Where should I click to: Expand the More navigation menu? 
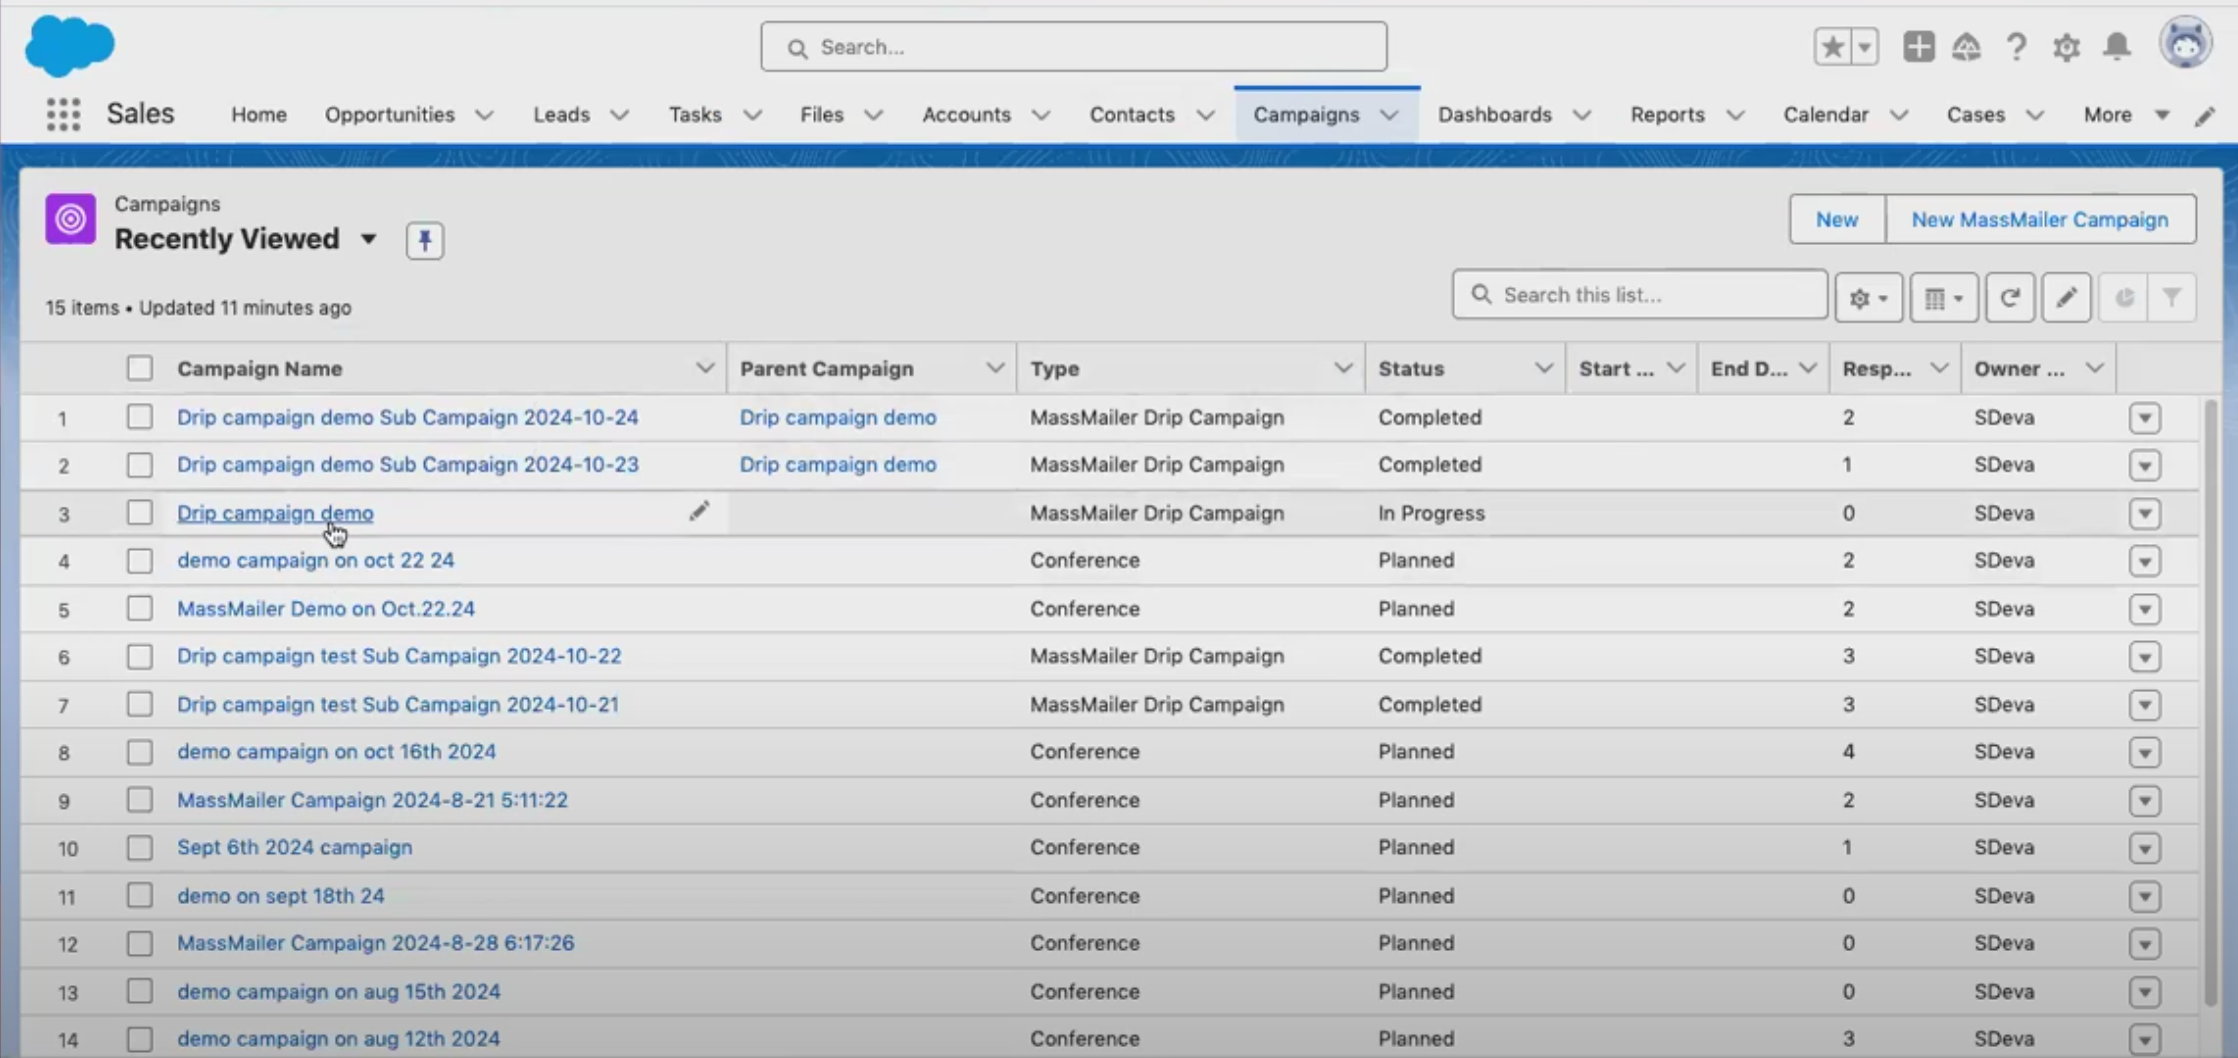(x=2126, y=115)
